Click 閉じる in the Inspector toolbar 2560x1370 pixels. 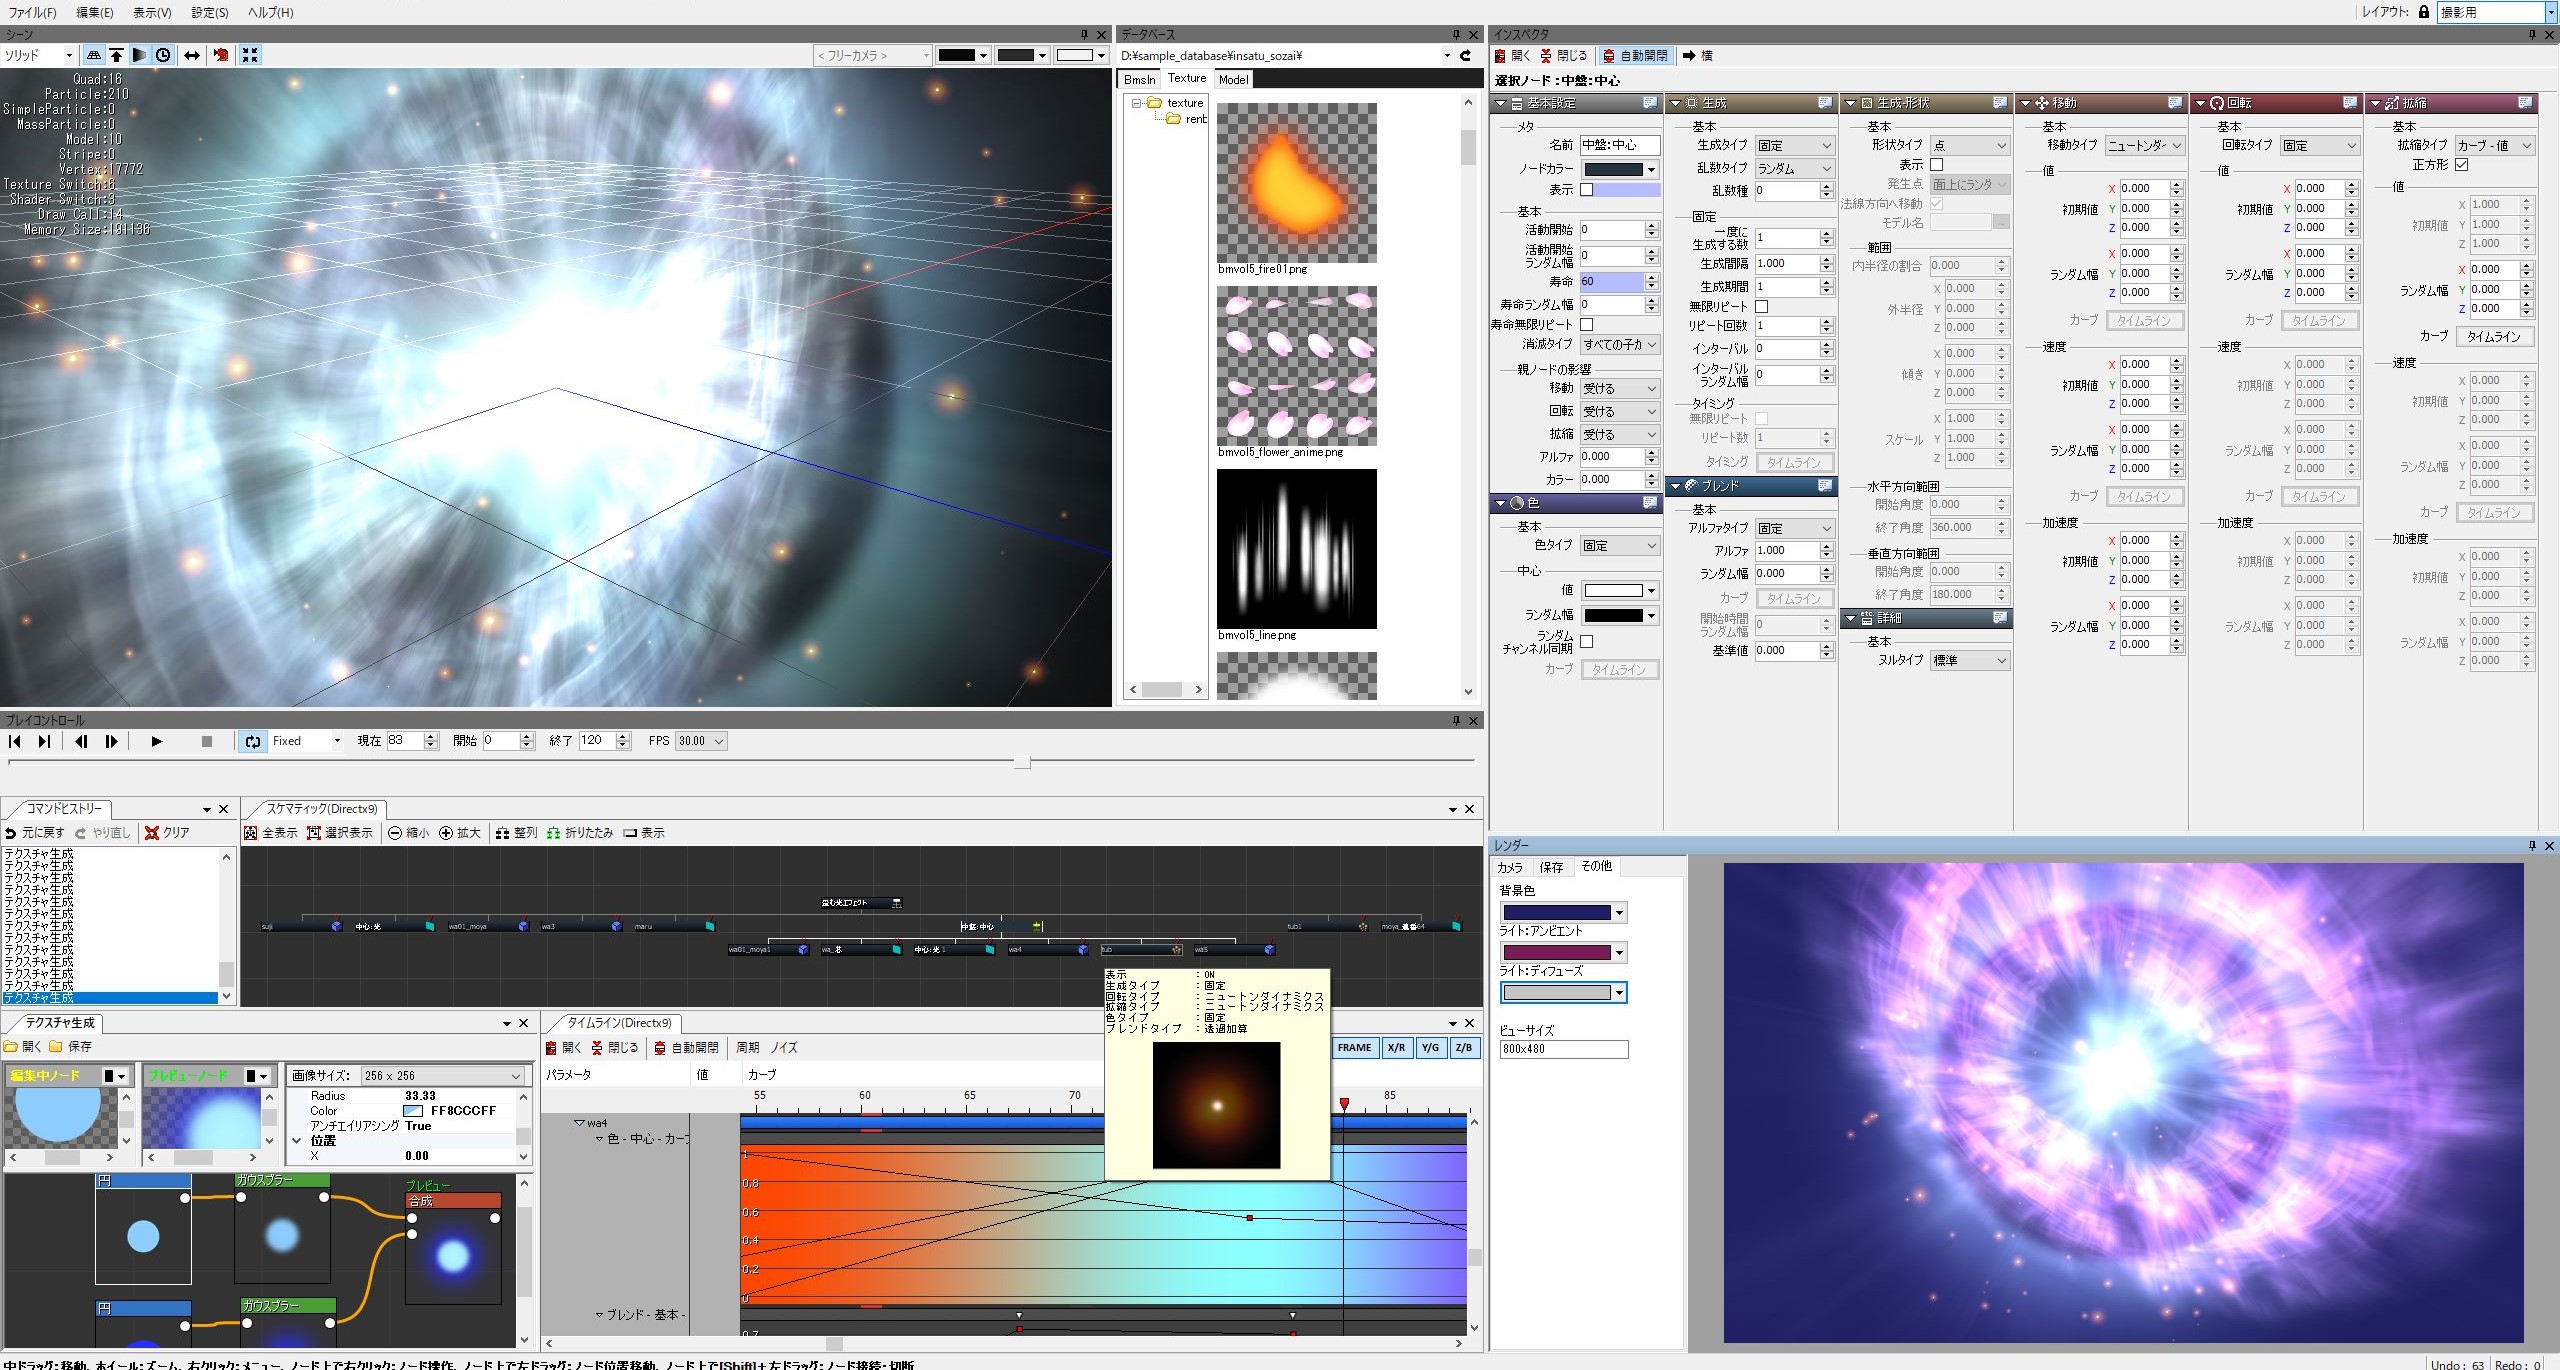point(1564,56)
